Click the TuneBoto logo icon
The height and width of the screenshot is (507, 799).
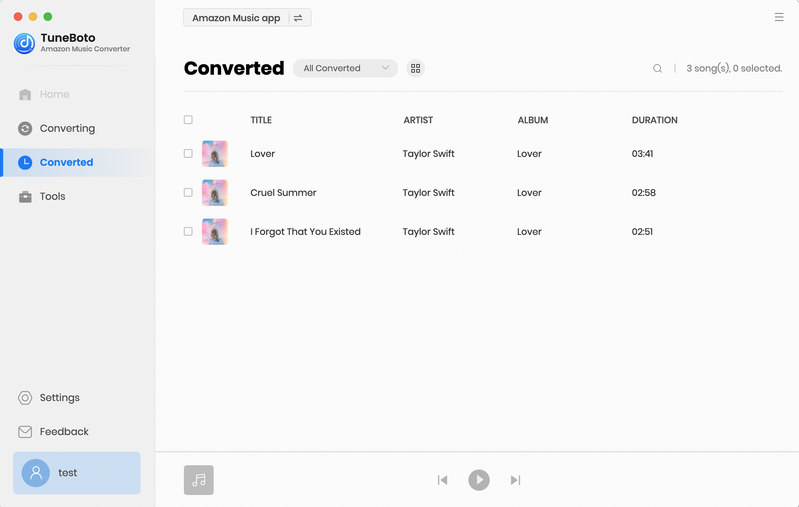pyautogui.click(x=24, y=43)
